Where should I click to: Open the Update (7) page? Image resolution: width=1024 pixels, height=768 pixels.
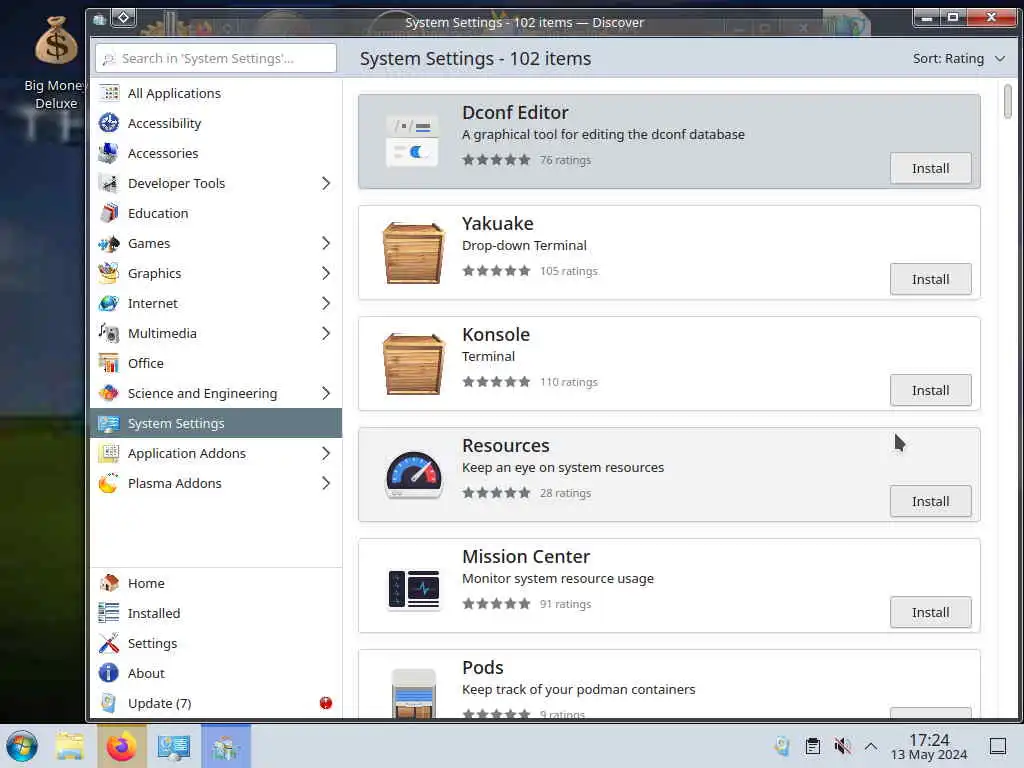216,703
